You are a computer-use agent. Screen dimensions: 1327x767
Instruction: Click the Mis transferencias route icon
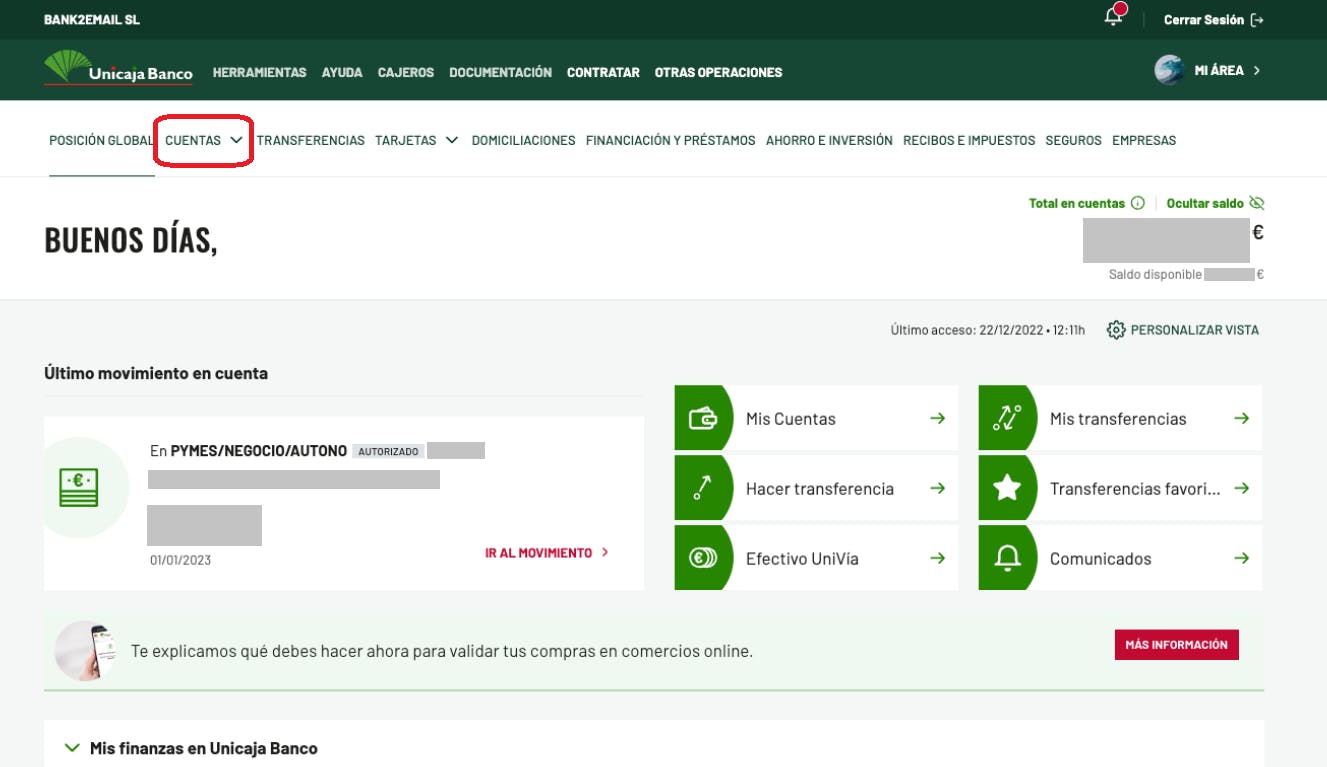[1007, 419]
